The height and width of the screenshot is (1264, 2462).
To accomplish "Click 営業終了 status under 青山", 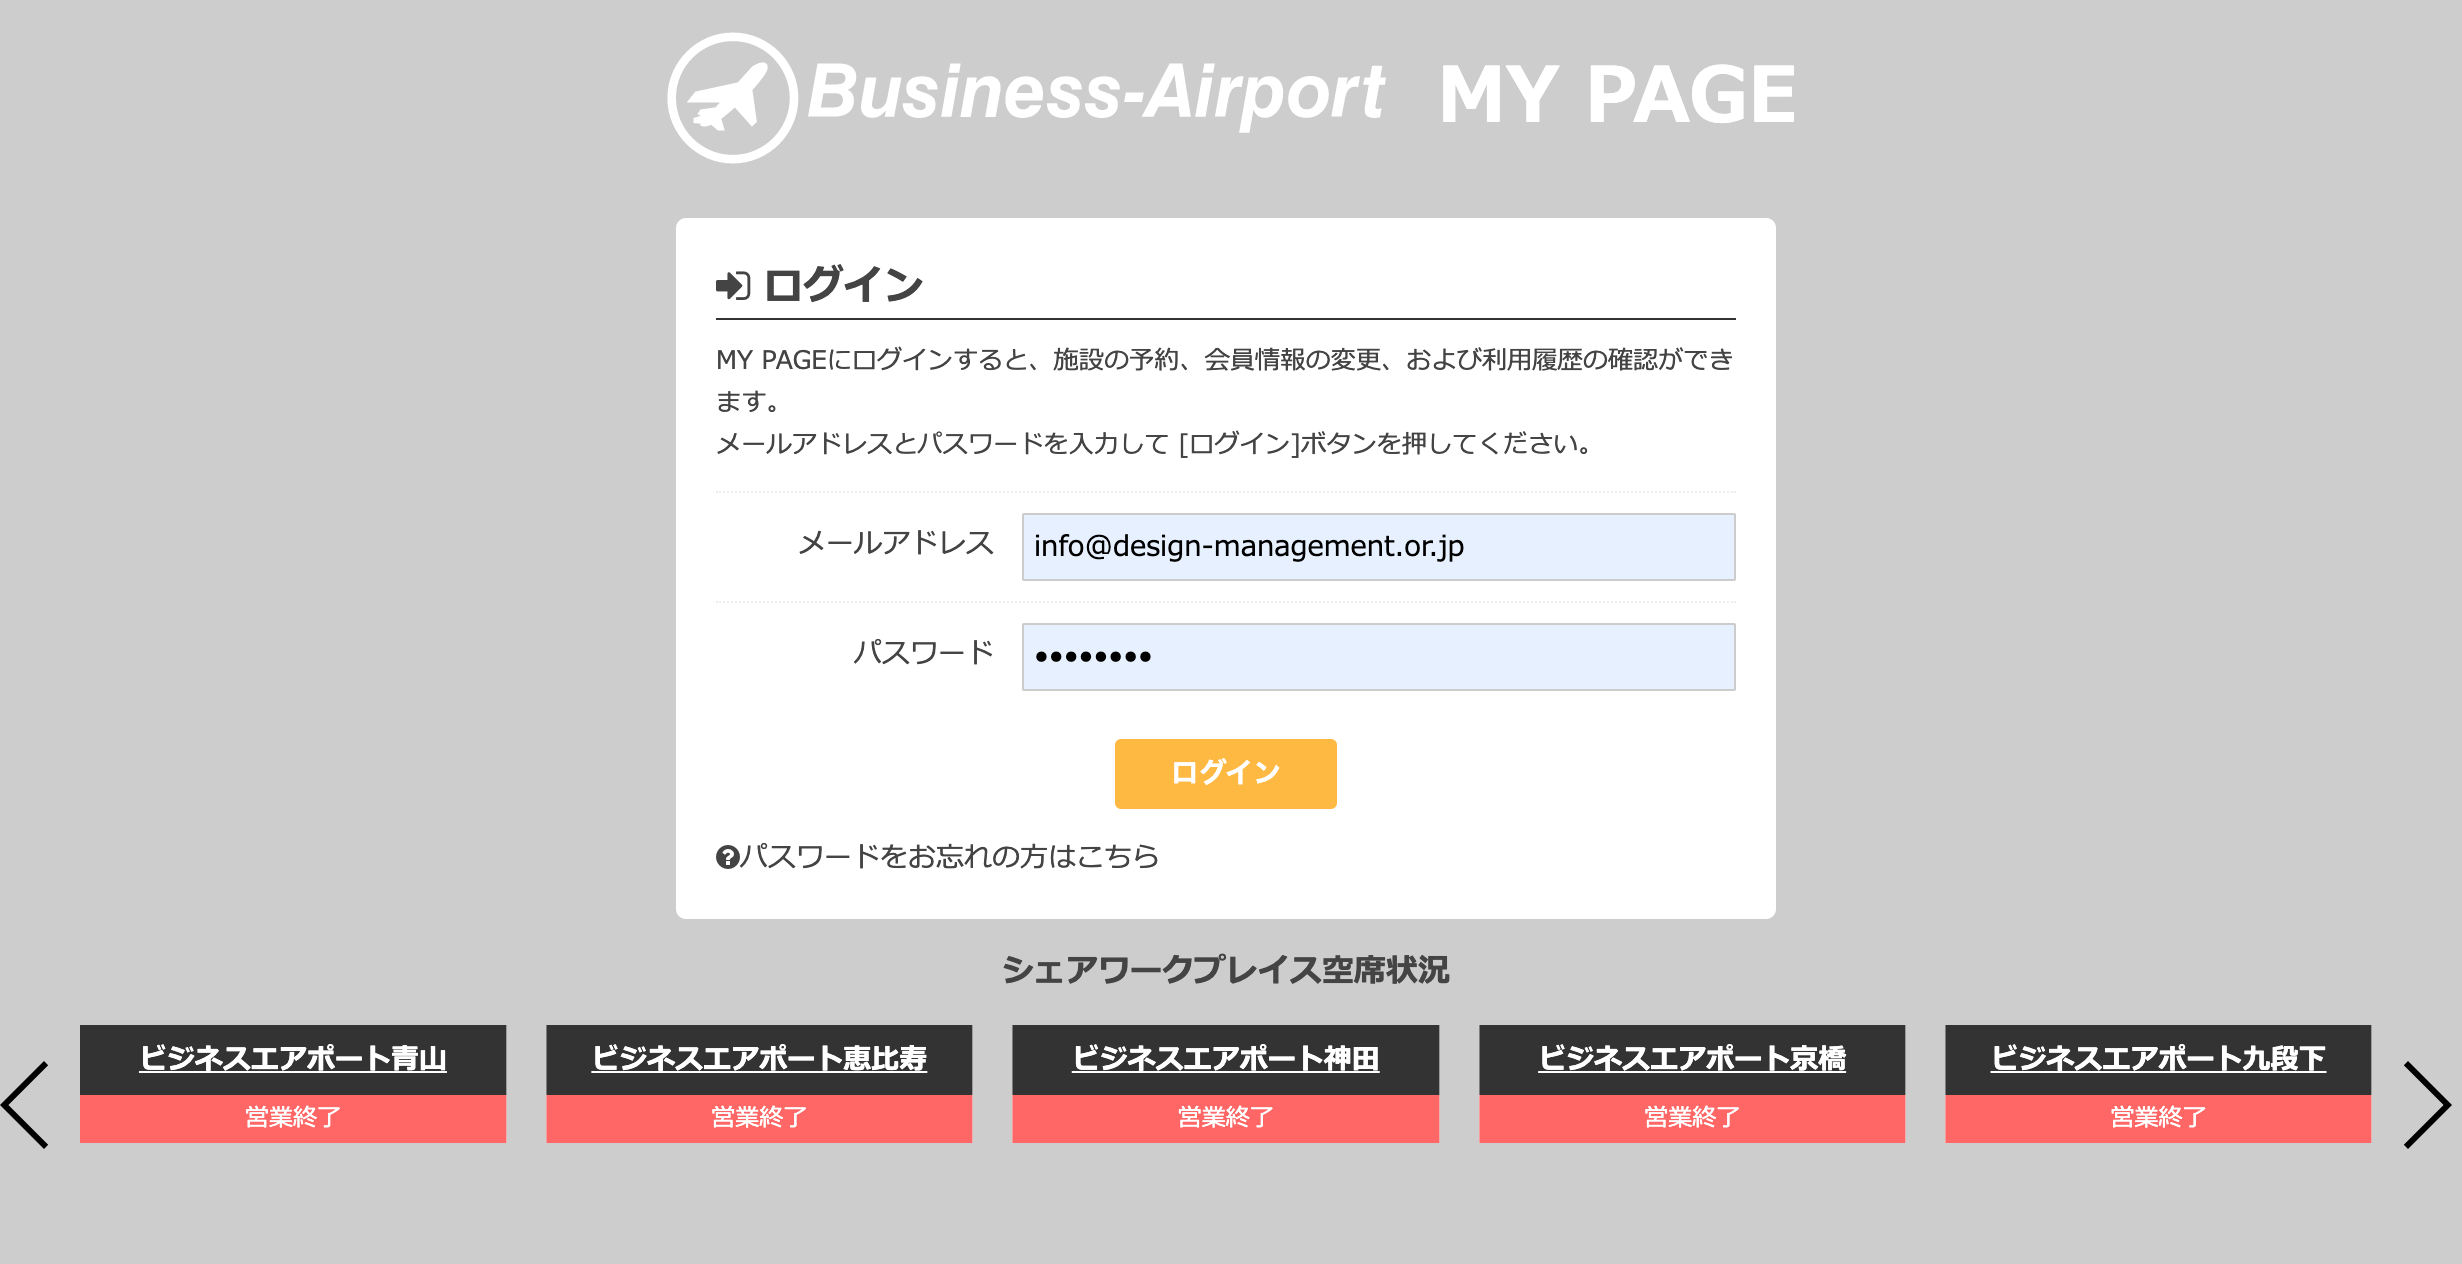I will click(x=293, y=1118).
